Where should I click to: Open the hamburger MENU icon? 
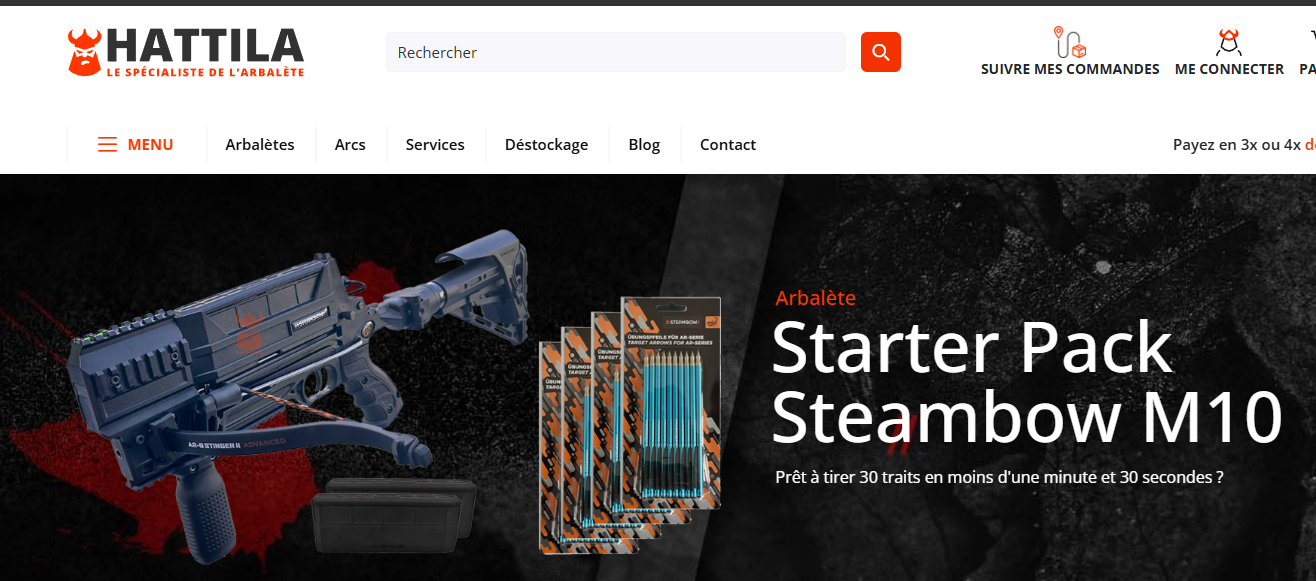107,145
